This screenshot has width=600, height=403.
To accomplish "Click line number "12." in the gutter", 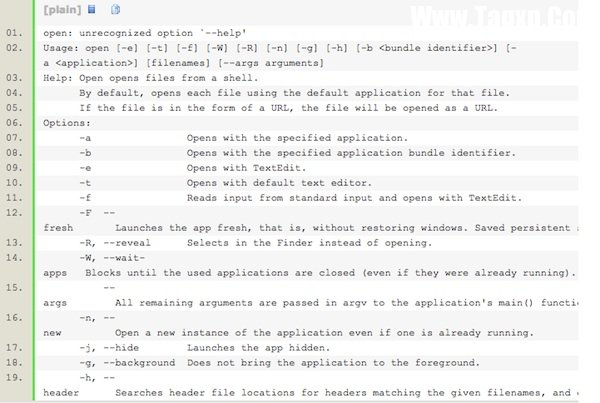I will (x=14, y=213).
